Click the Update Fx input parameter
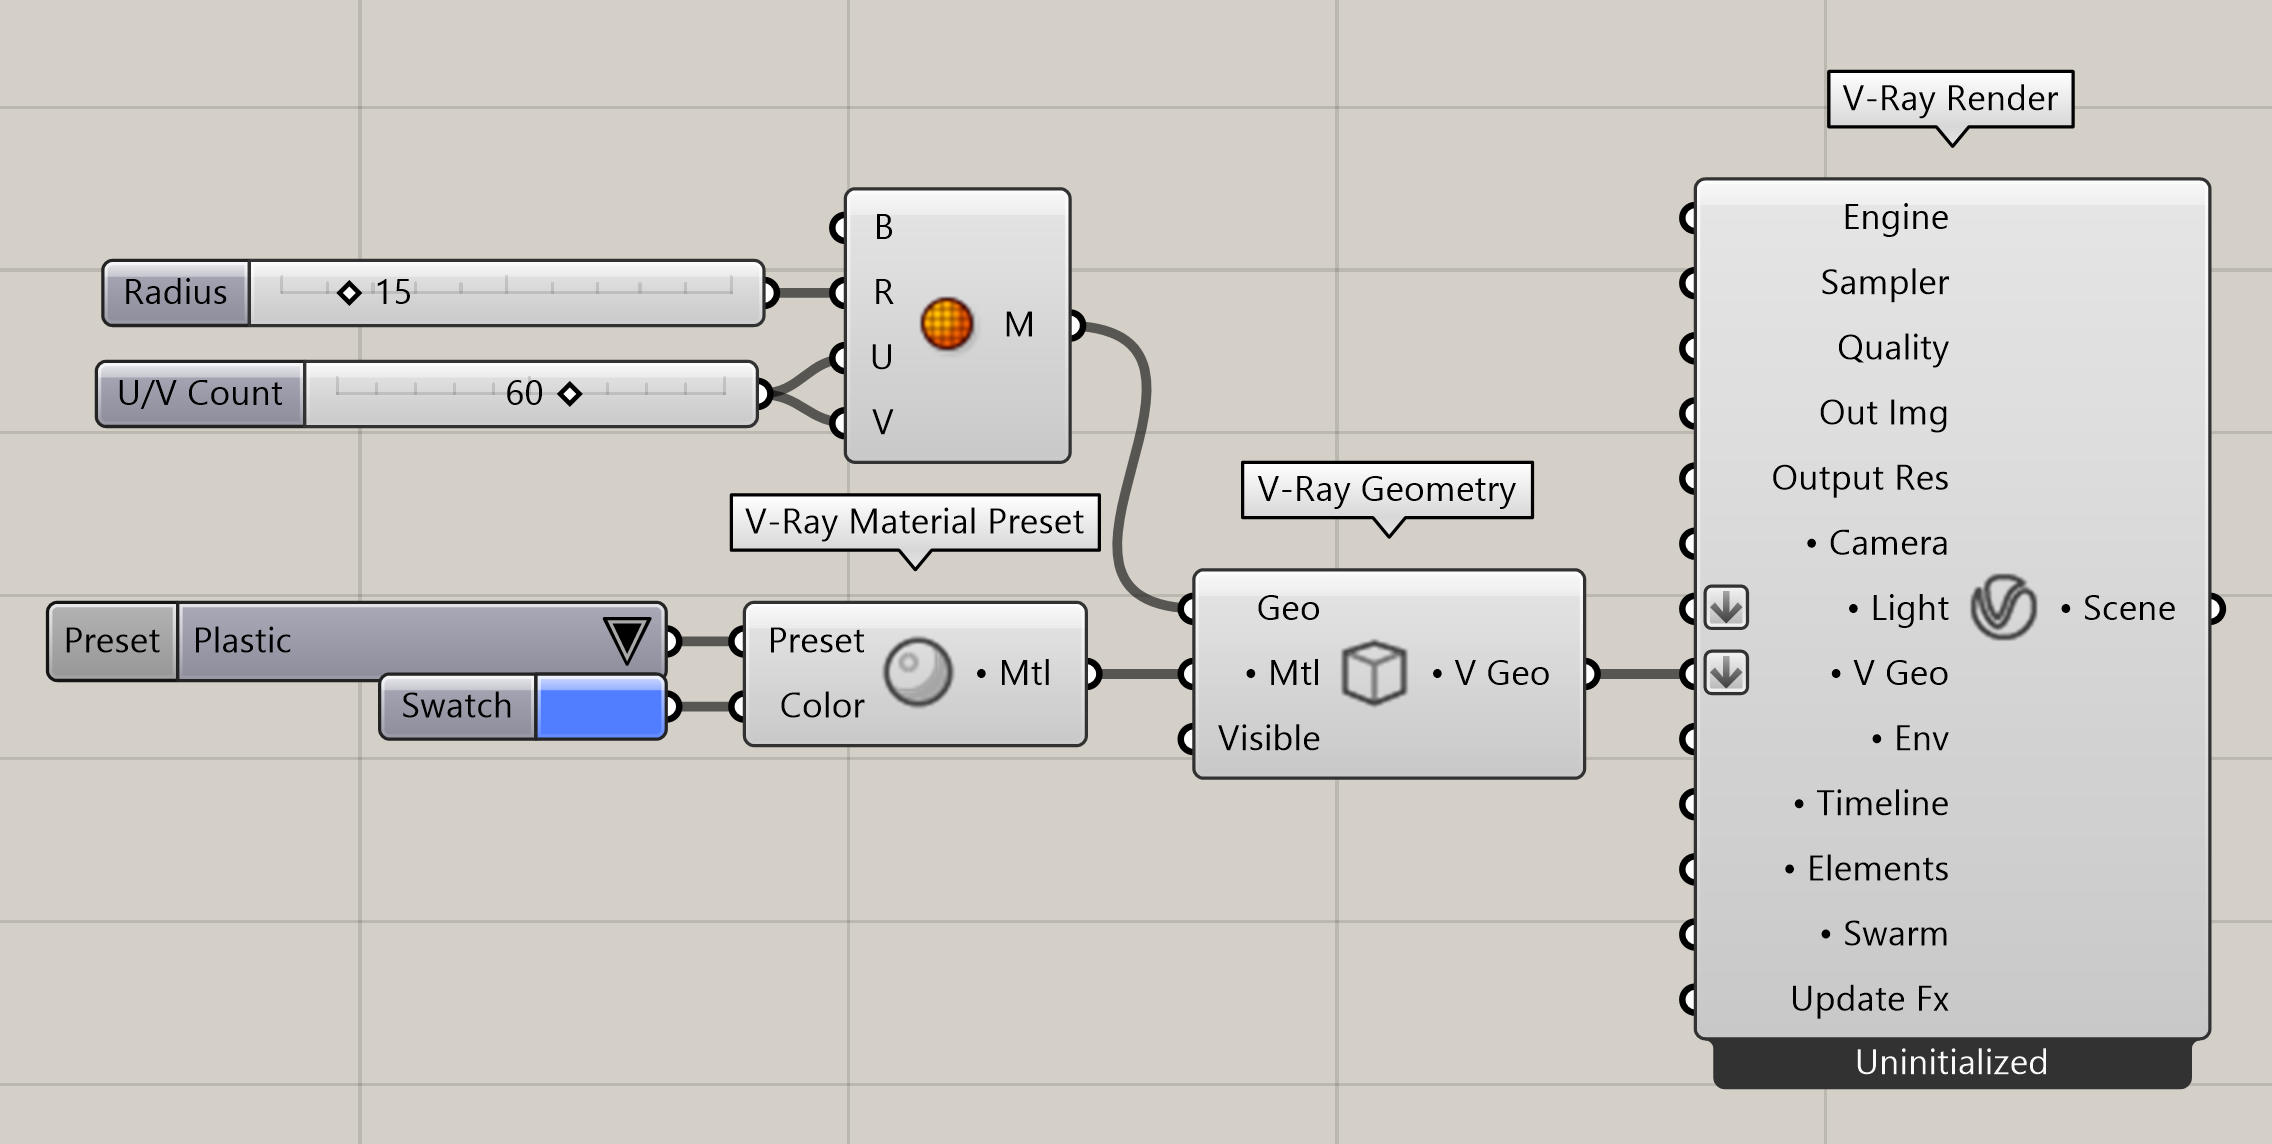The height and width of the screenshot is (1144, 2272). point(1869,998)
